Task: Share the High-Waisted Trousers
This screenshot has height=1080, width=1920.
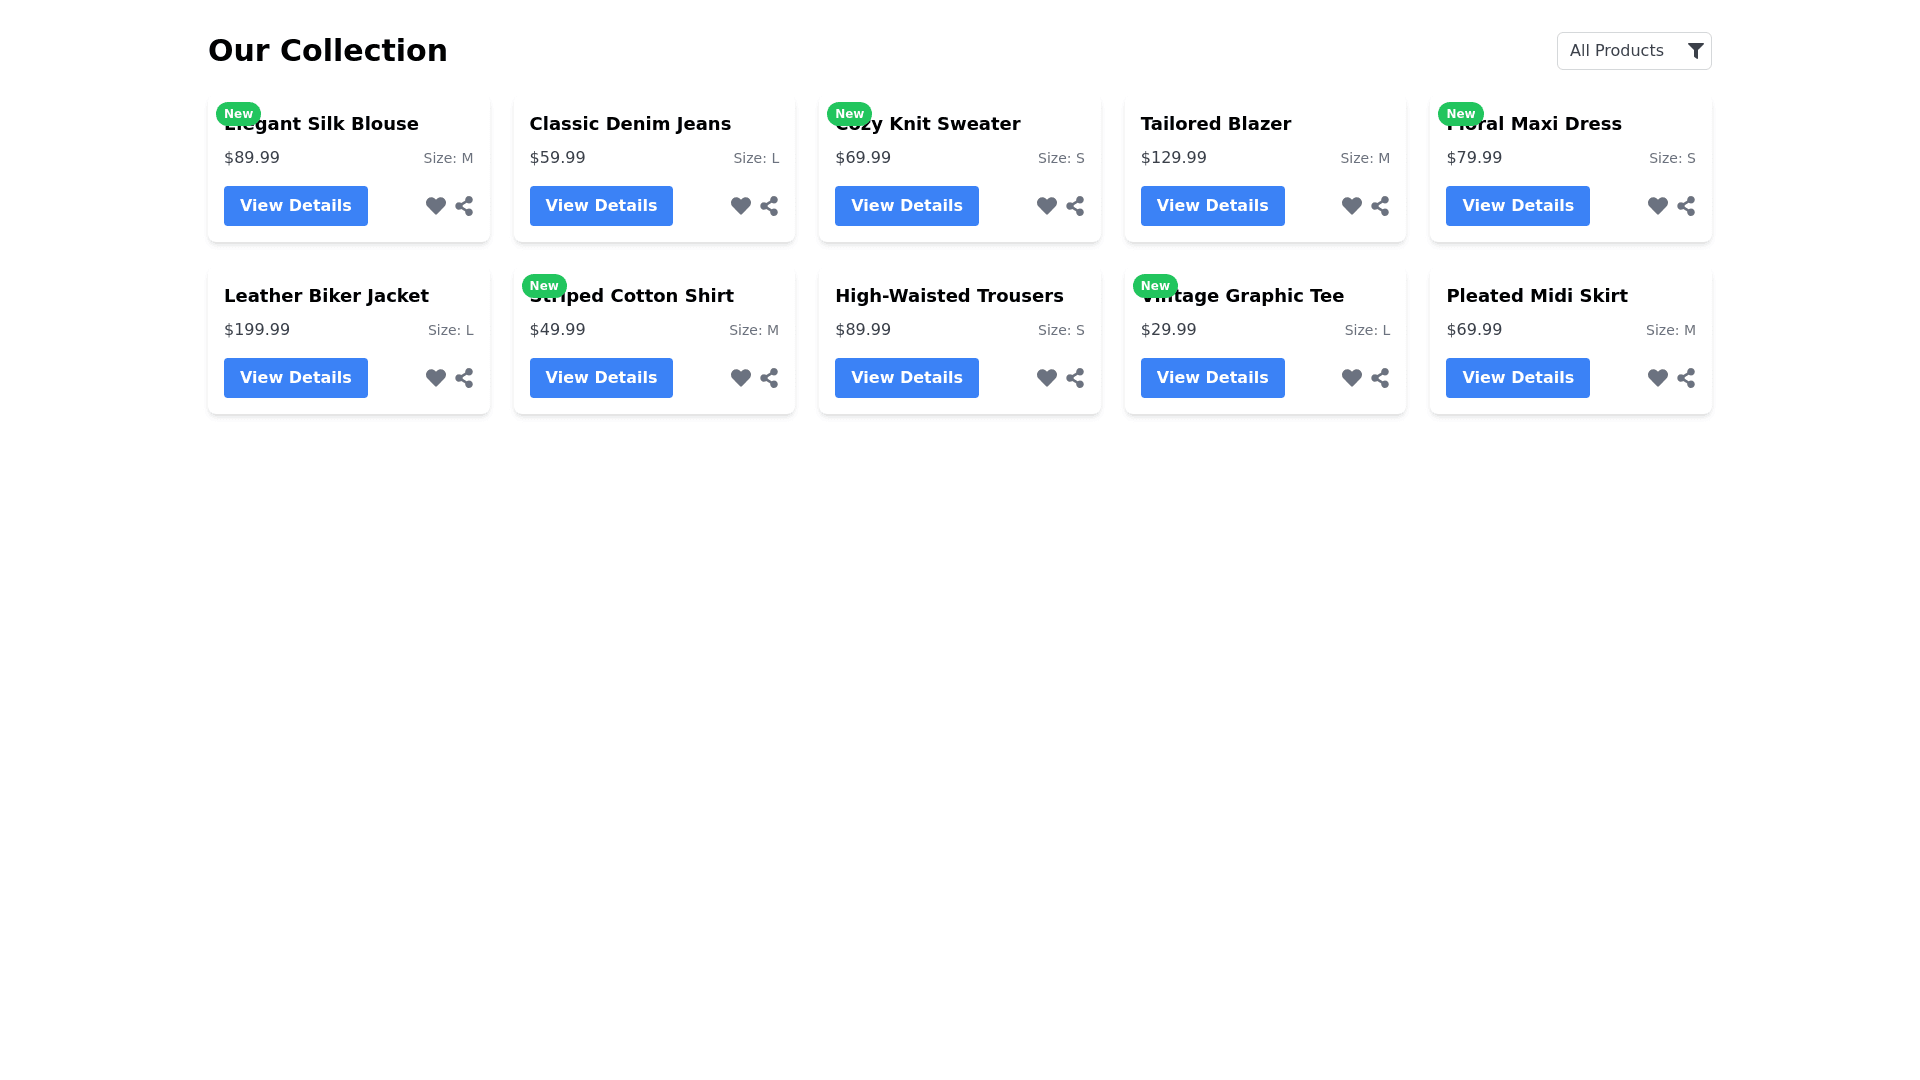Action: [x=1075, y=378]
